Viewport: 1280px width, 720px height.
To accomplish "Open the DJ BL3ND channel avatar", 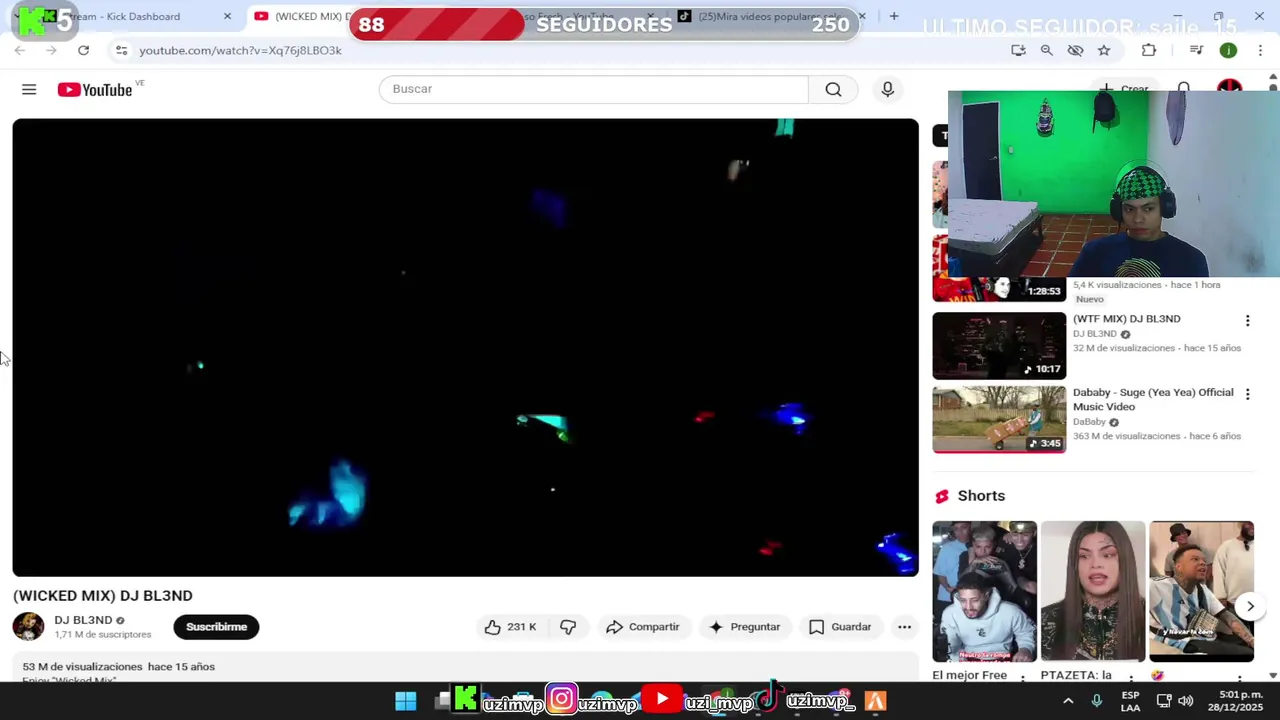I will point(28,627).
